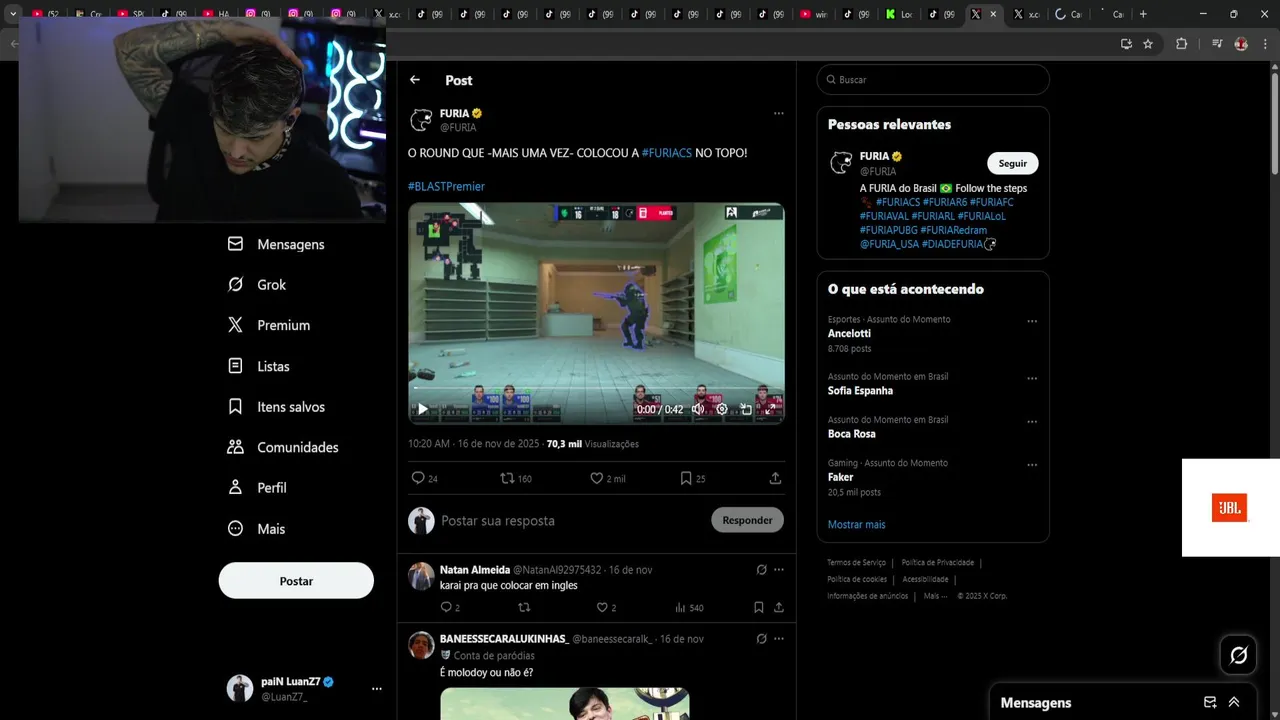Screen dimensions: 1280x720
Task: Open more options on FURIA's post
Action: pyautogui.click(x=778, y=113)
